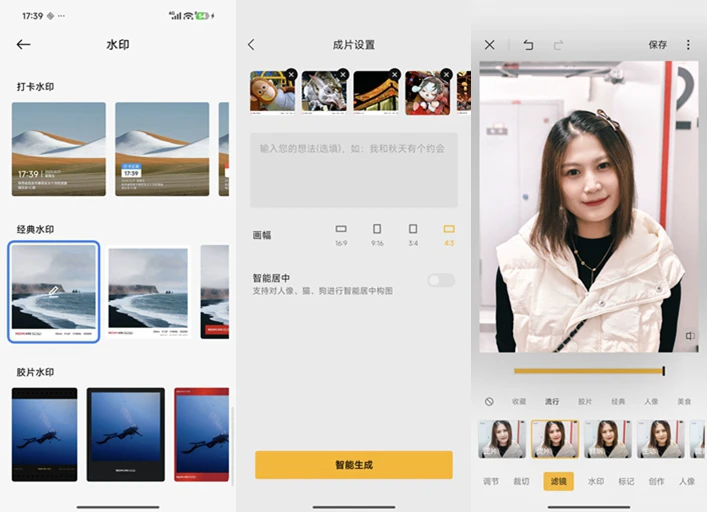Close the photo editor with X

(x=489, y=45)
